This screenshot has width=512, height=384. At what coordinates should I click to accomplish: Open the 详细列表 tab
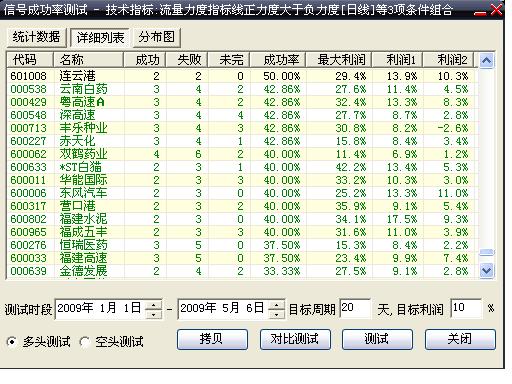click(x=100, y=37)
